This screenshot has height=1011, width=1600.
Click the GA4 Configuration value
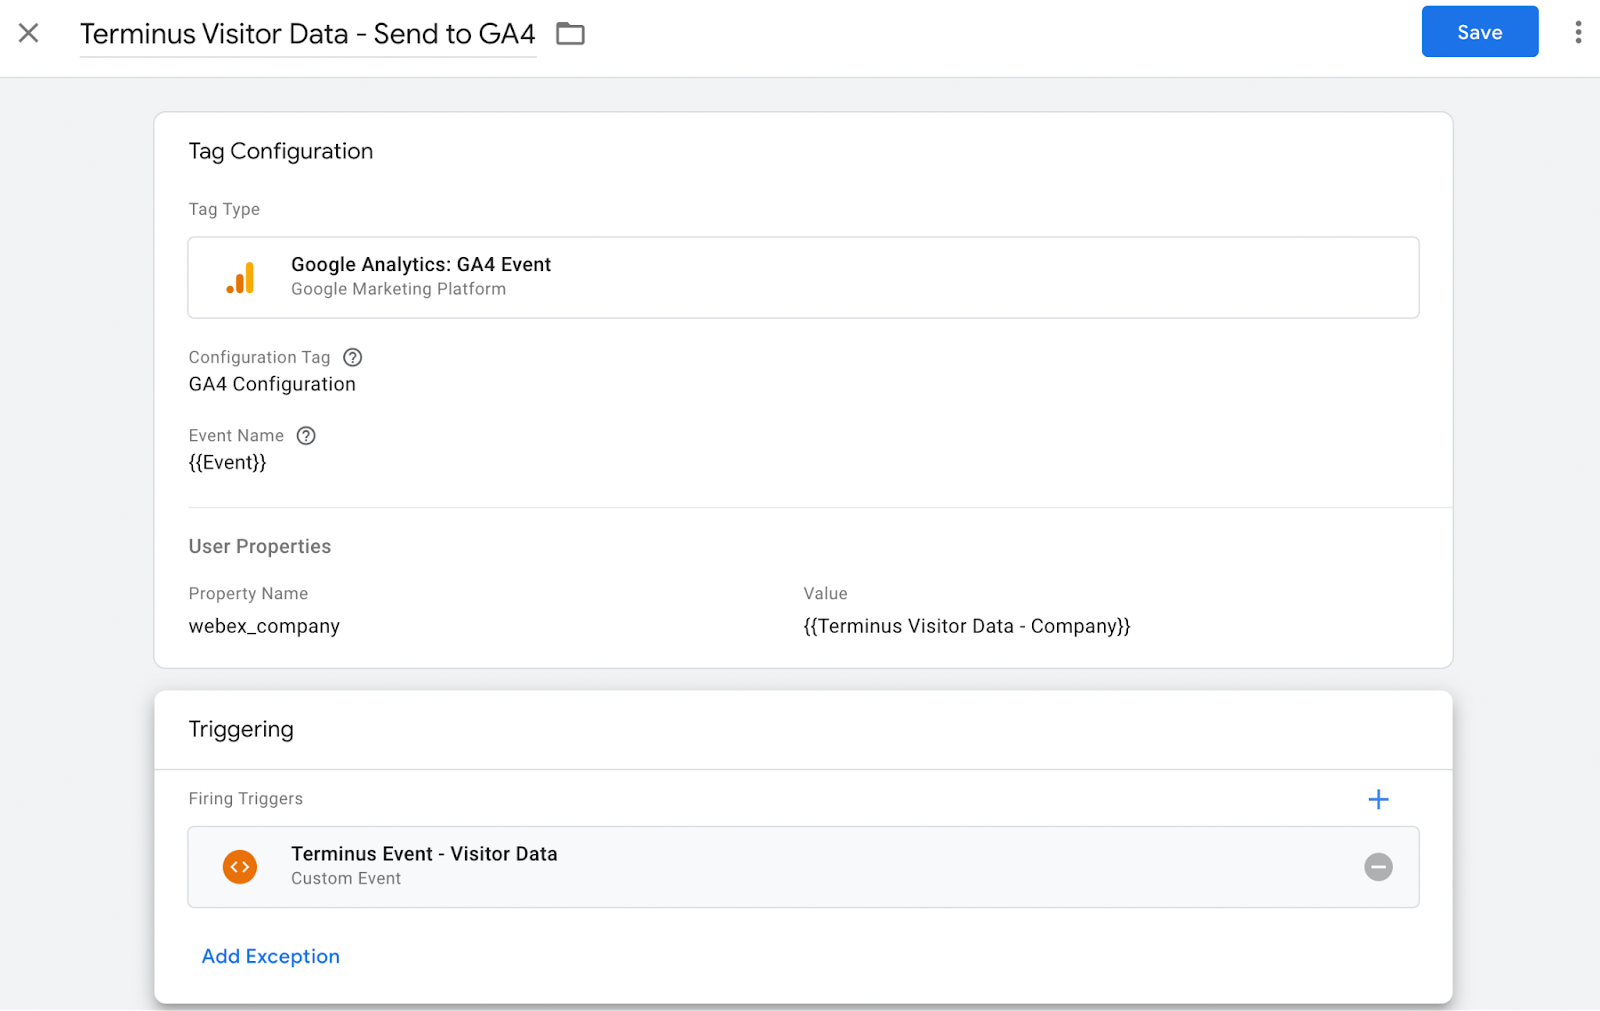[x=272, y=384]
